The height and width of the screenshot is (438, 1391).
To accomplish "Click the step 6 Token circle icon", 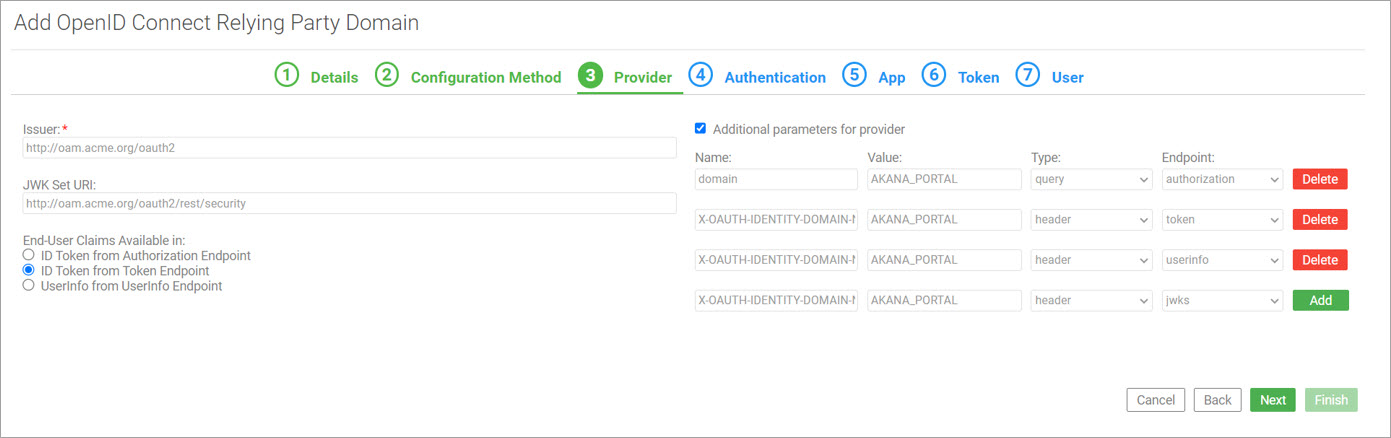I will pos(933,75).
